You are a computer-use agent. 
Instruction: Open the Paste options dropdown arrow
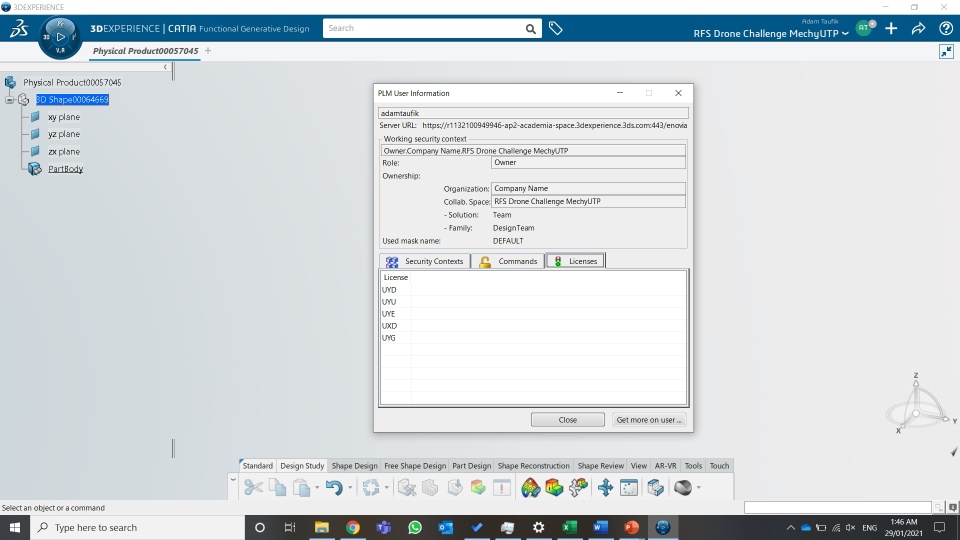317,488
